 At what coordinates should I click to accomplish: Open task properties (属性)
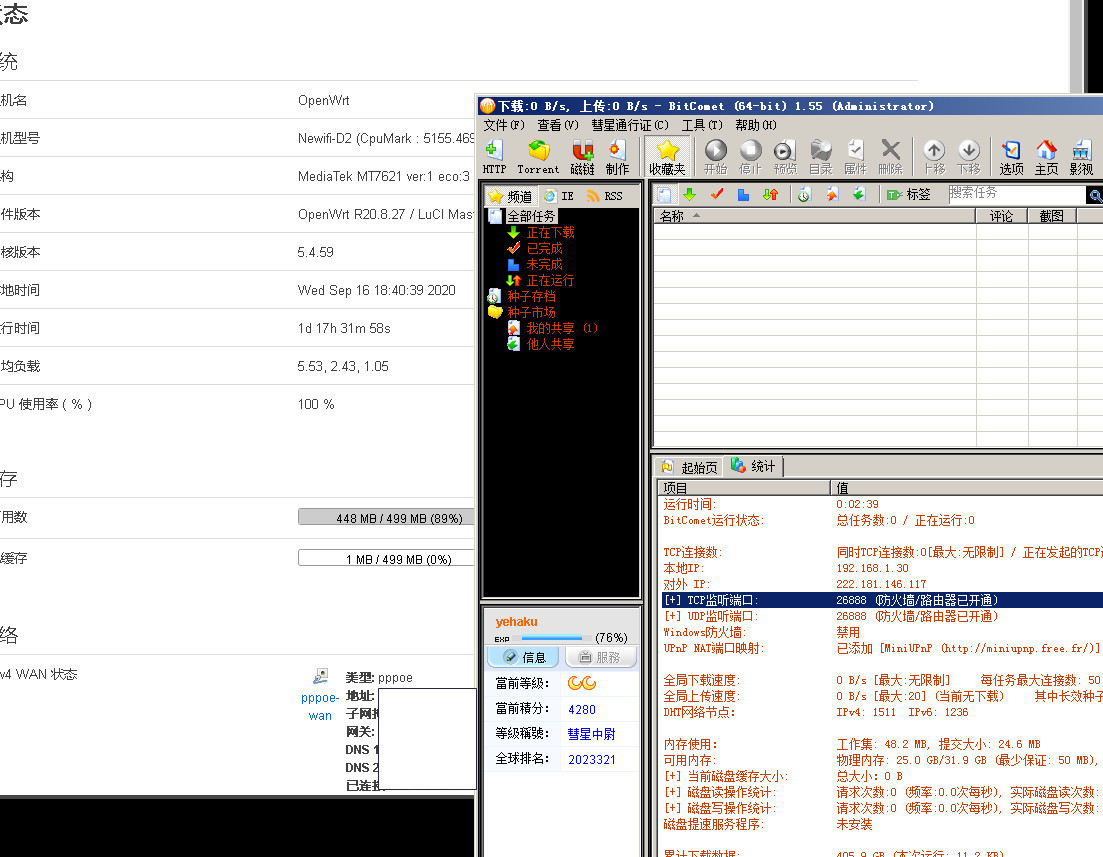855,156
